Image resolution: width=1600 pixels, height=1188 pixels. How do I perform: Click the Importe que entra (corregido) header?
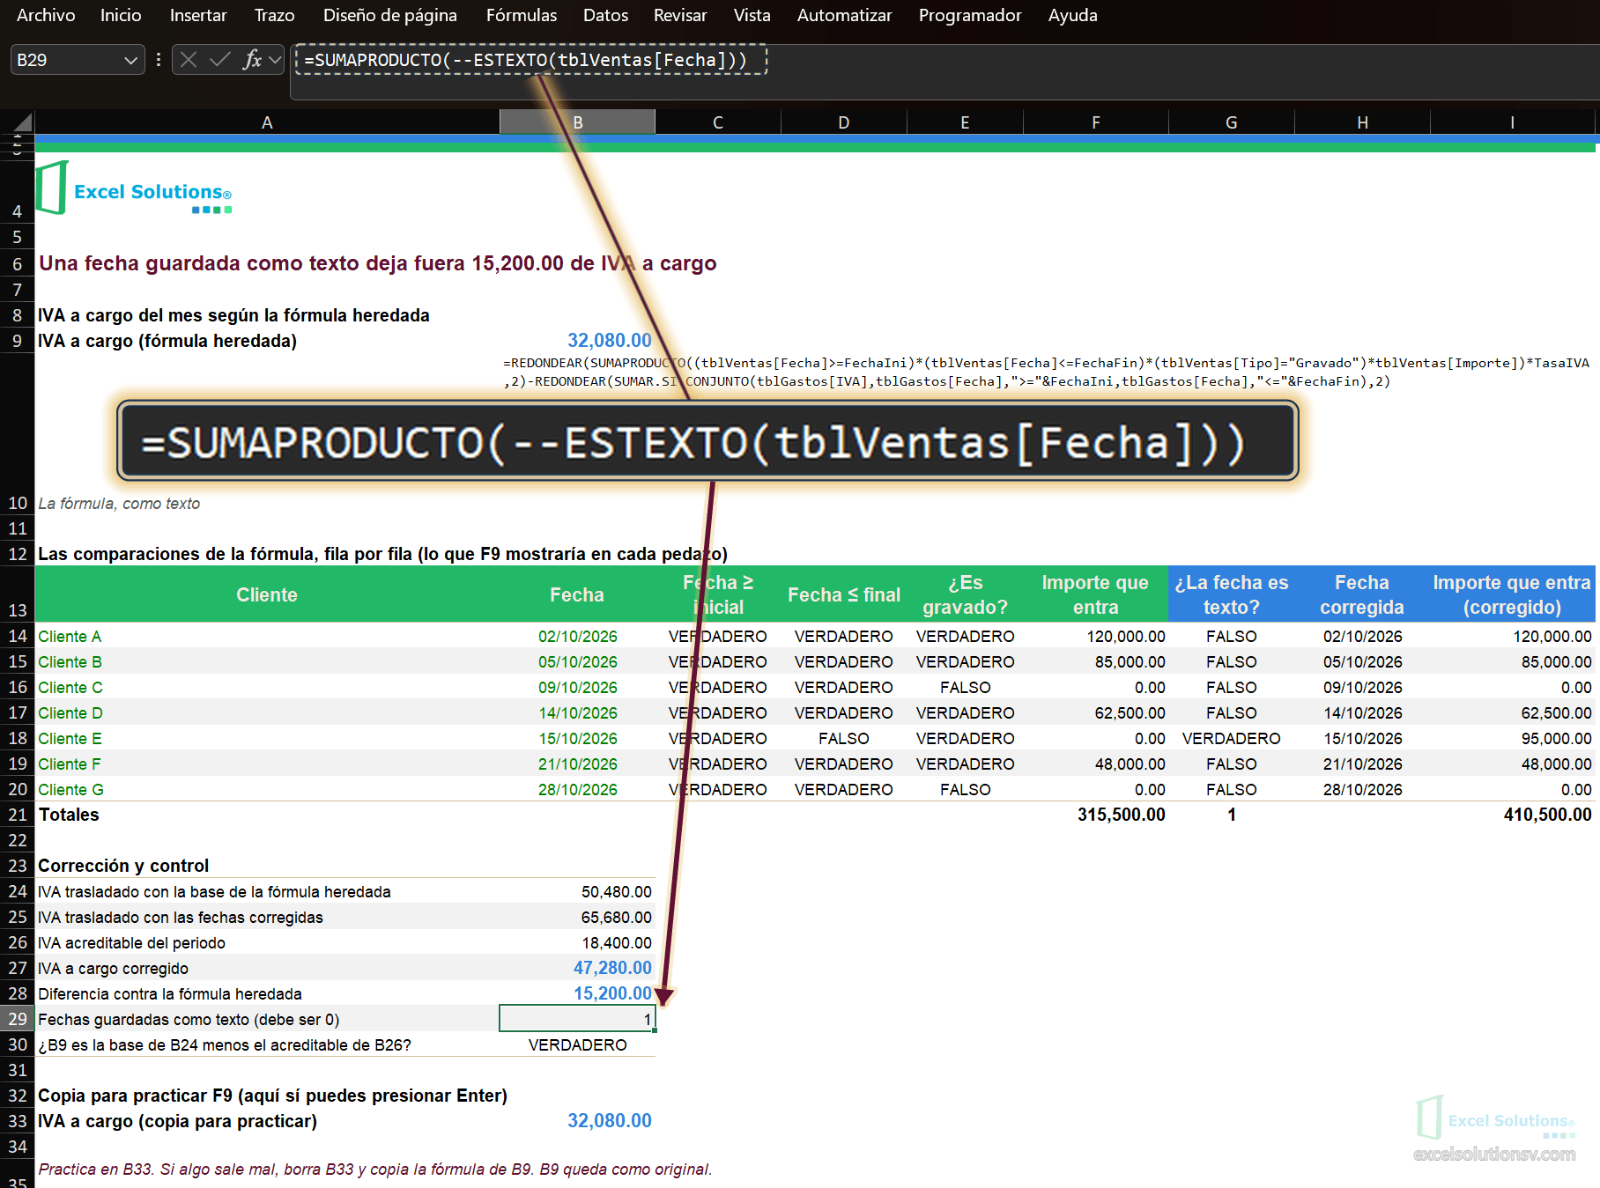[1512, 594]
